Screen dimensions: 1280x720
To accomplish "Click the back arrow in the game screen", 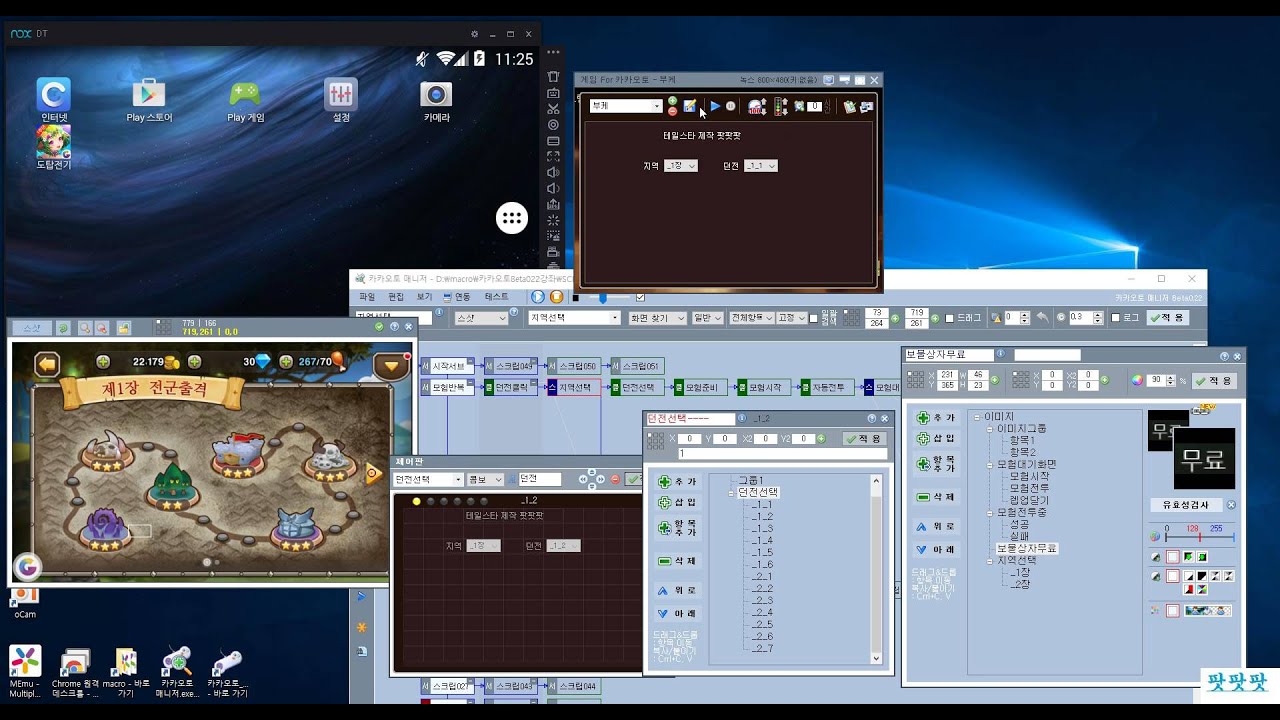I will pyautogui.click(x=47, y=364).
